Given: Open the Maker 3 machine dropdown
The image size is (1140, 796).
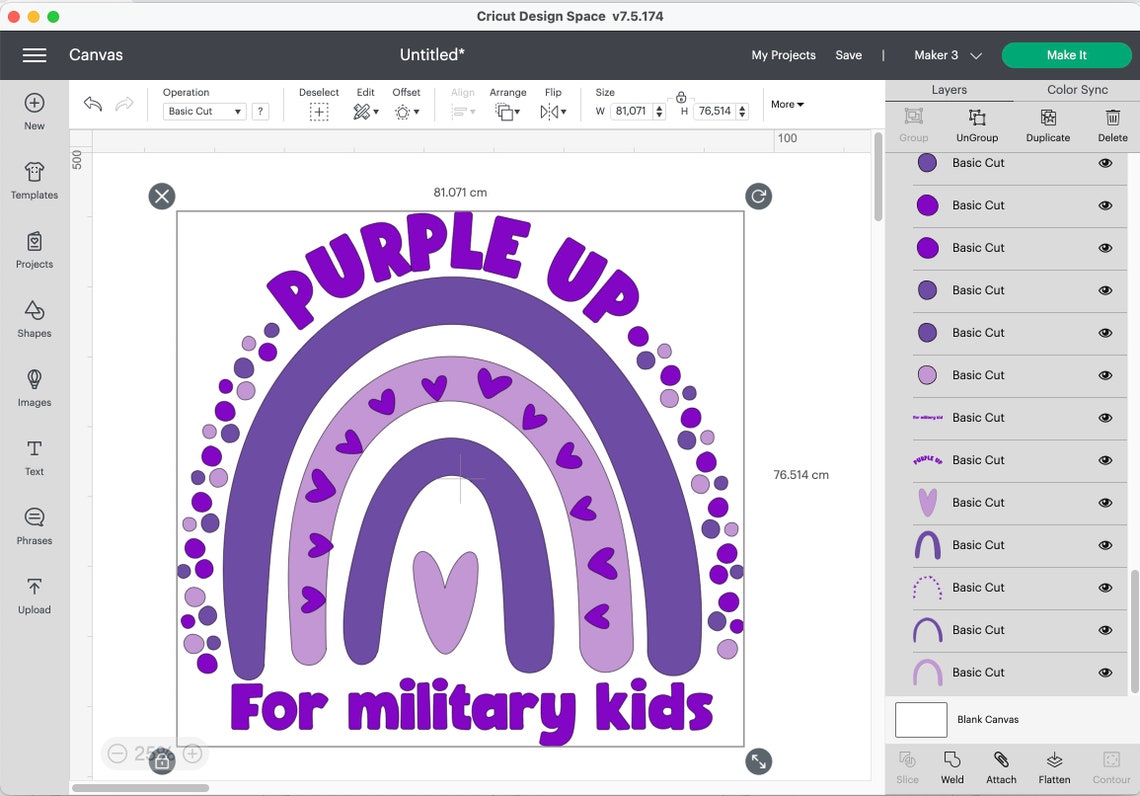Looking at the screenshot, I should pyautogui.click(x=944, y=55).
